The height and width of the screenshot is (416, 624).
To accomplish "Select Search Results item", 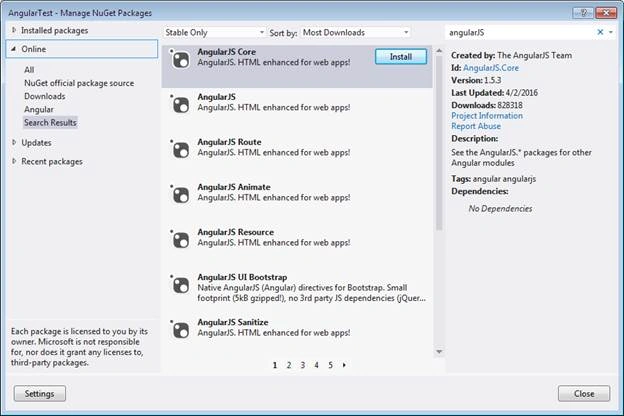I will click(x=50, y=123).
